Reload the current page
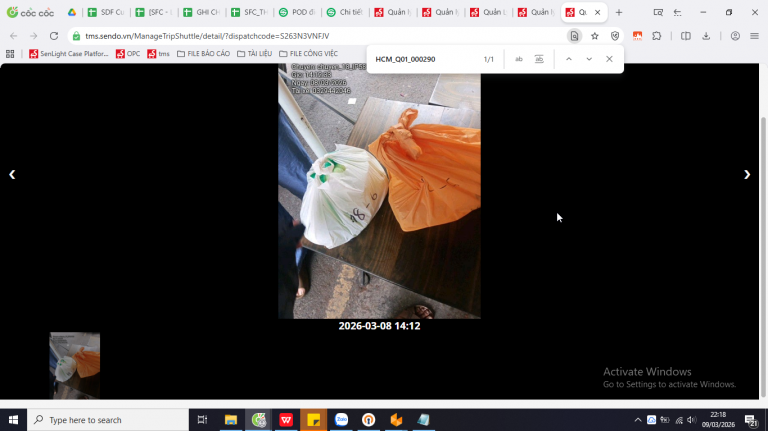768x431 pixels. (x=54, y=36)
